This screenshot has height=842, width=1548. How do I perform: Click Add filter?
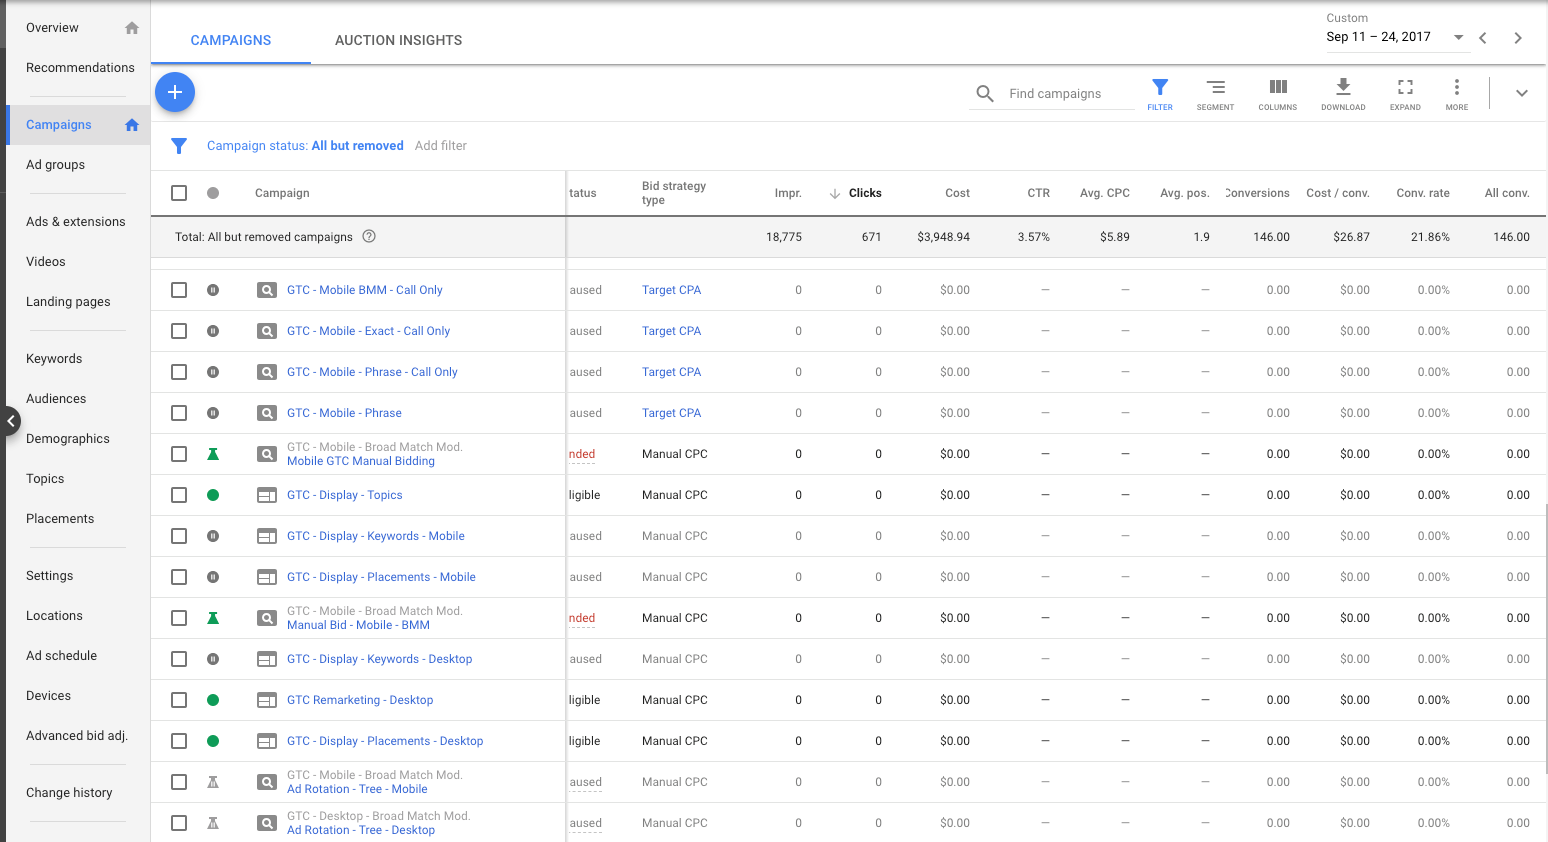pos(441,146)
